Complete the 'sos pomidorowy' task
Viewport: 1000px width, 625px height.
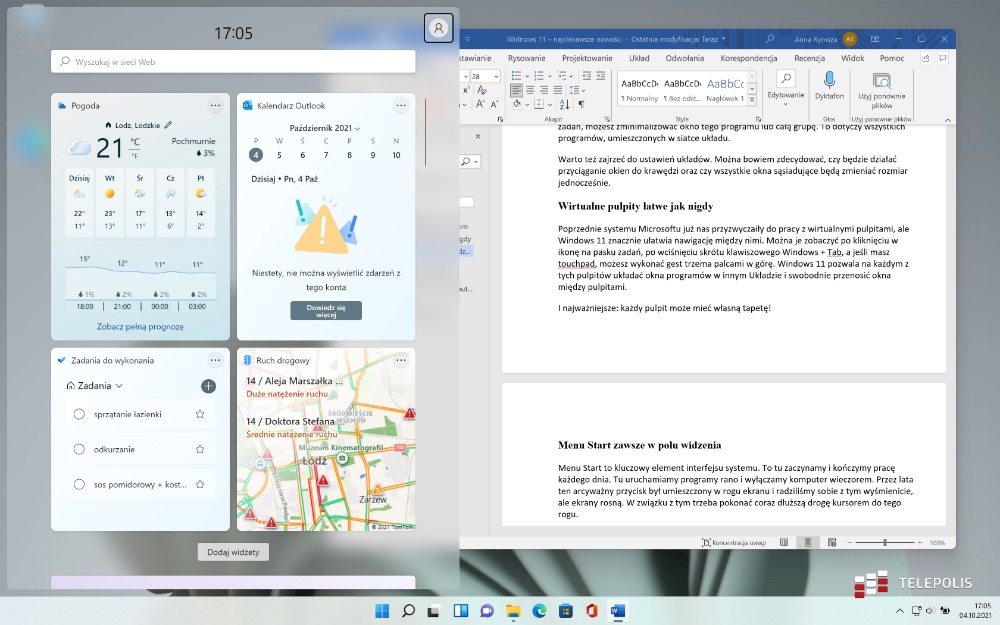coord(79,484)
